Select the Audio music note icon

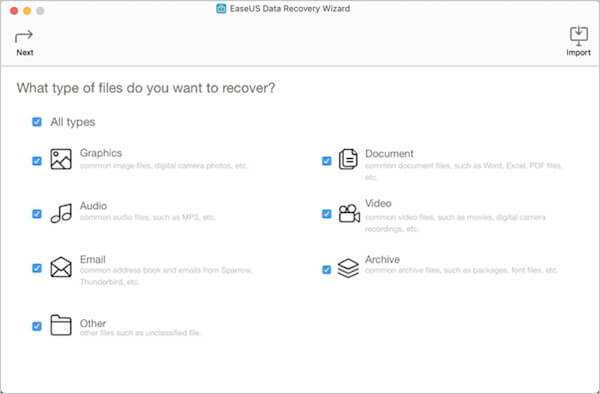pyautogui.click(x=61, y=213)
